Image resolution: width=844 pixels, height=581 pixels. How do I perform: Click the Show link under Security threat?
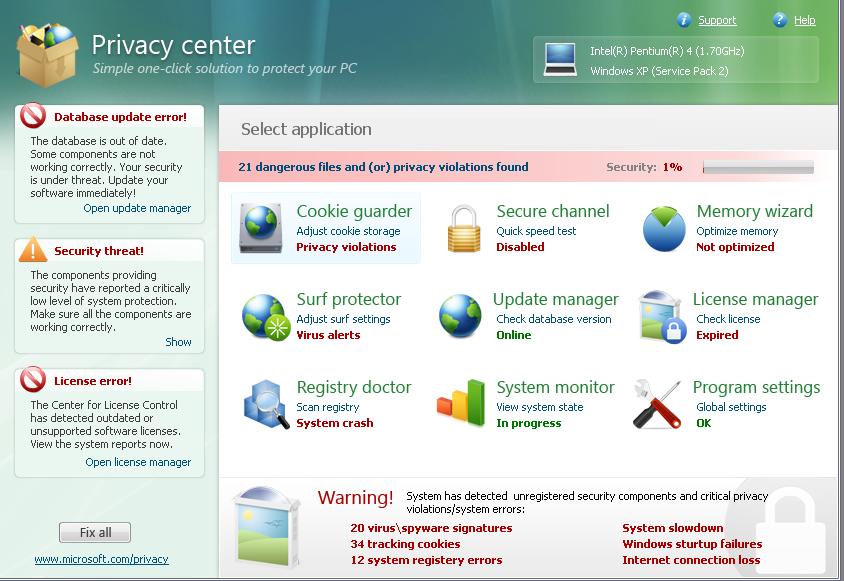point(178,342)
